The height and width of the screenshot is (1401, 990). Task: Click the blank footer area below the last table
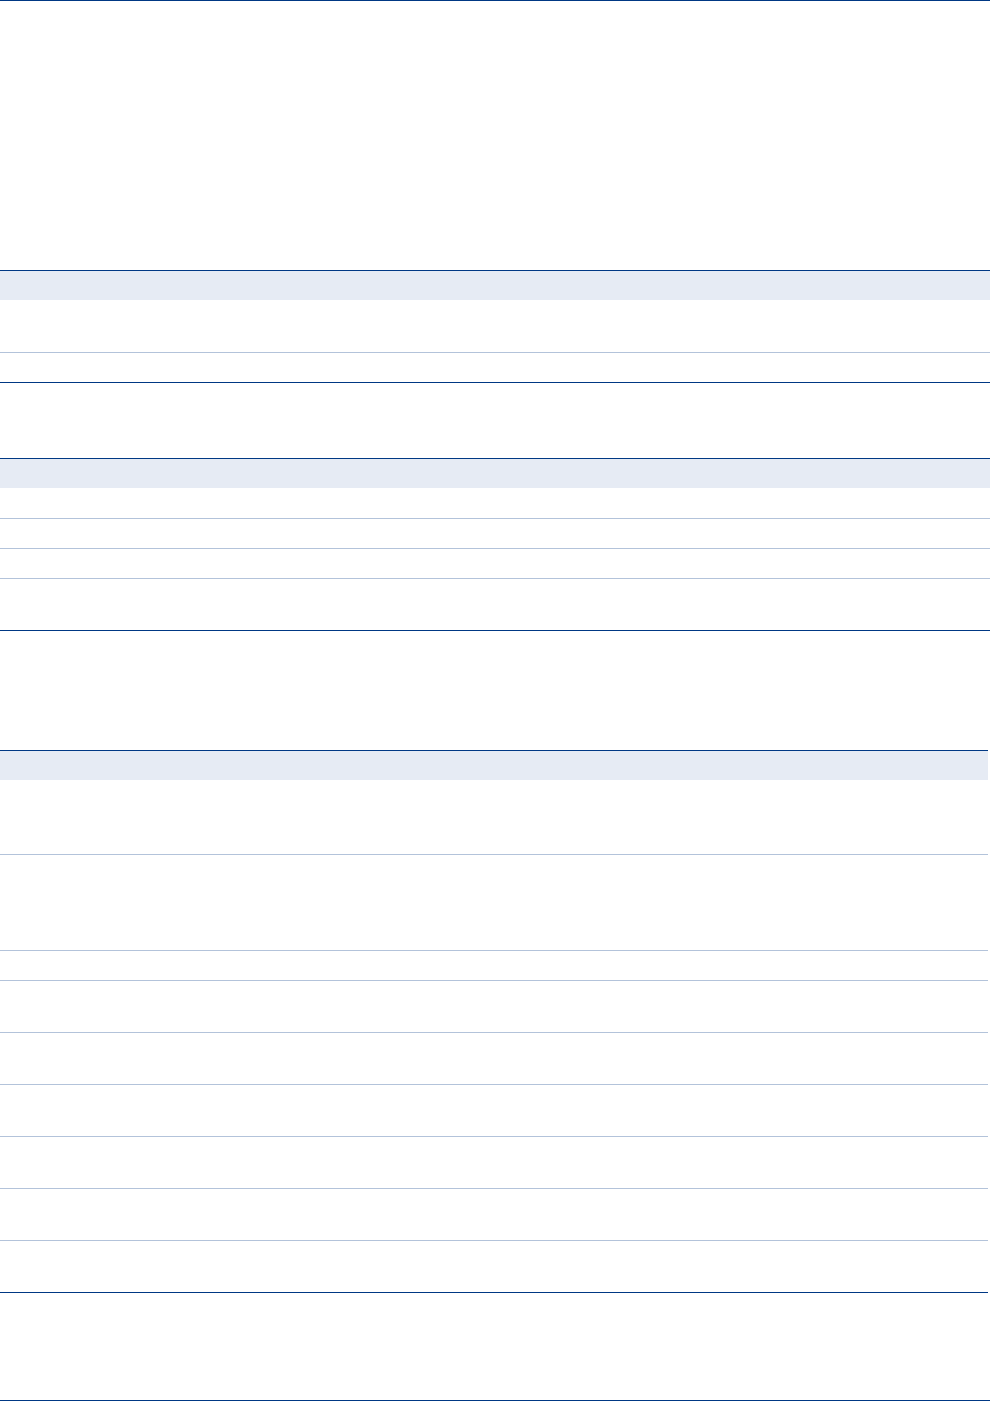(495, 1346)
